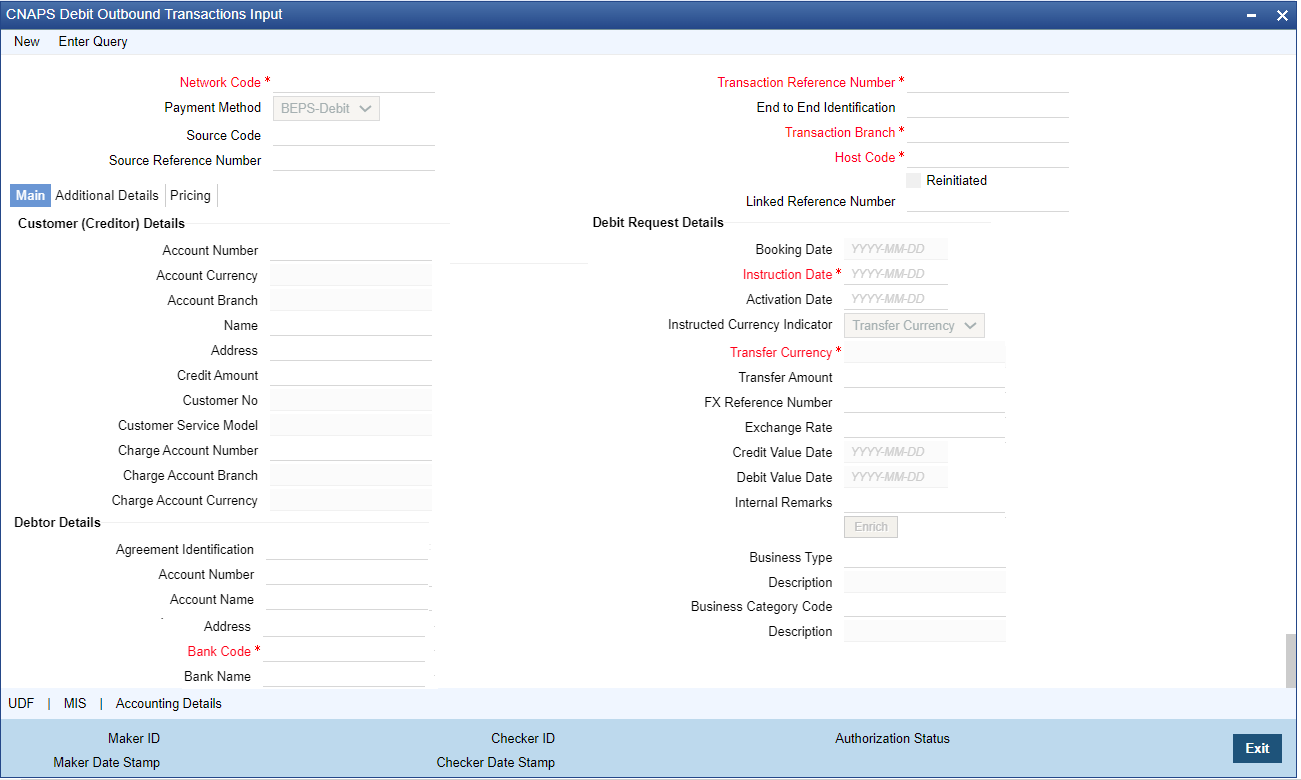
Task: Focus the FX Reference Number field
Action: point(925,402)
